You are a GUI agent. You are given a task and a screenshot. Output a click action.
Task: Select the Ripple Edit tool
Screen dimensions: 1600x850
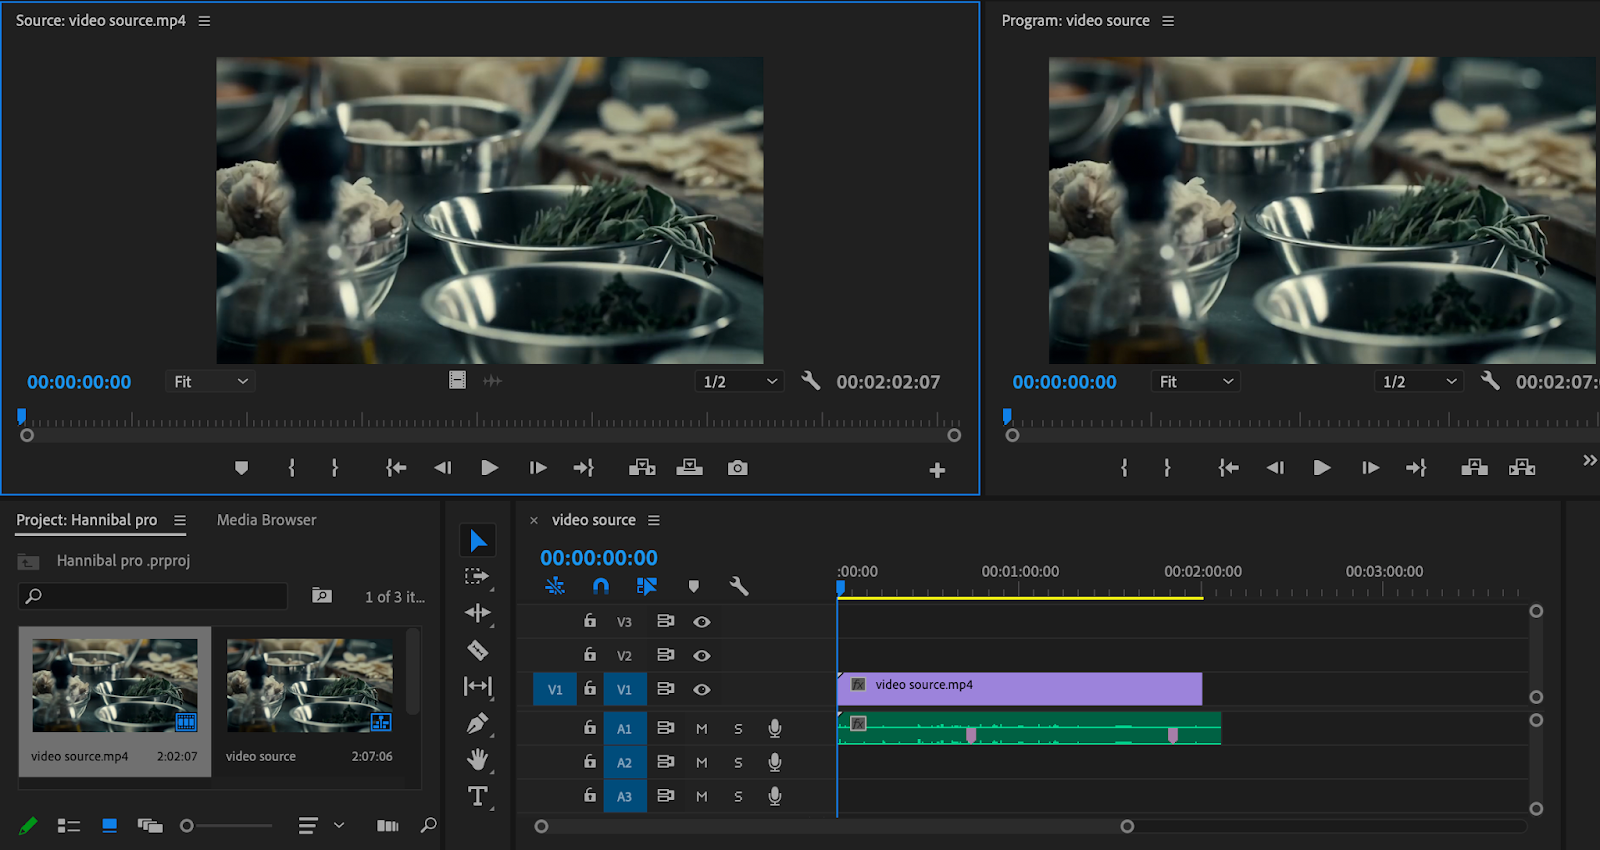[x=478, y=613]
